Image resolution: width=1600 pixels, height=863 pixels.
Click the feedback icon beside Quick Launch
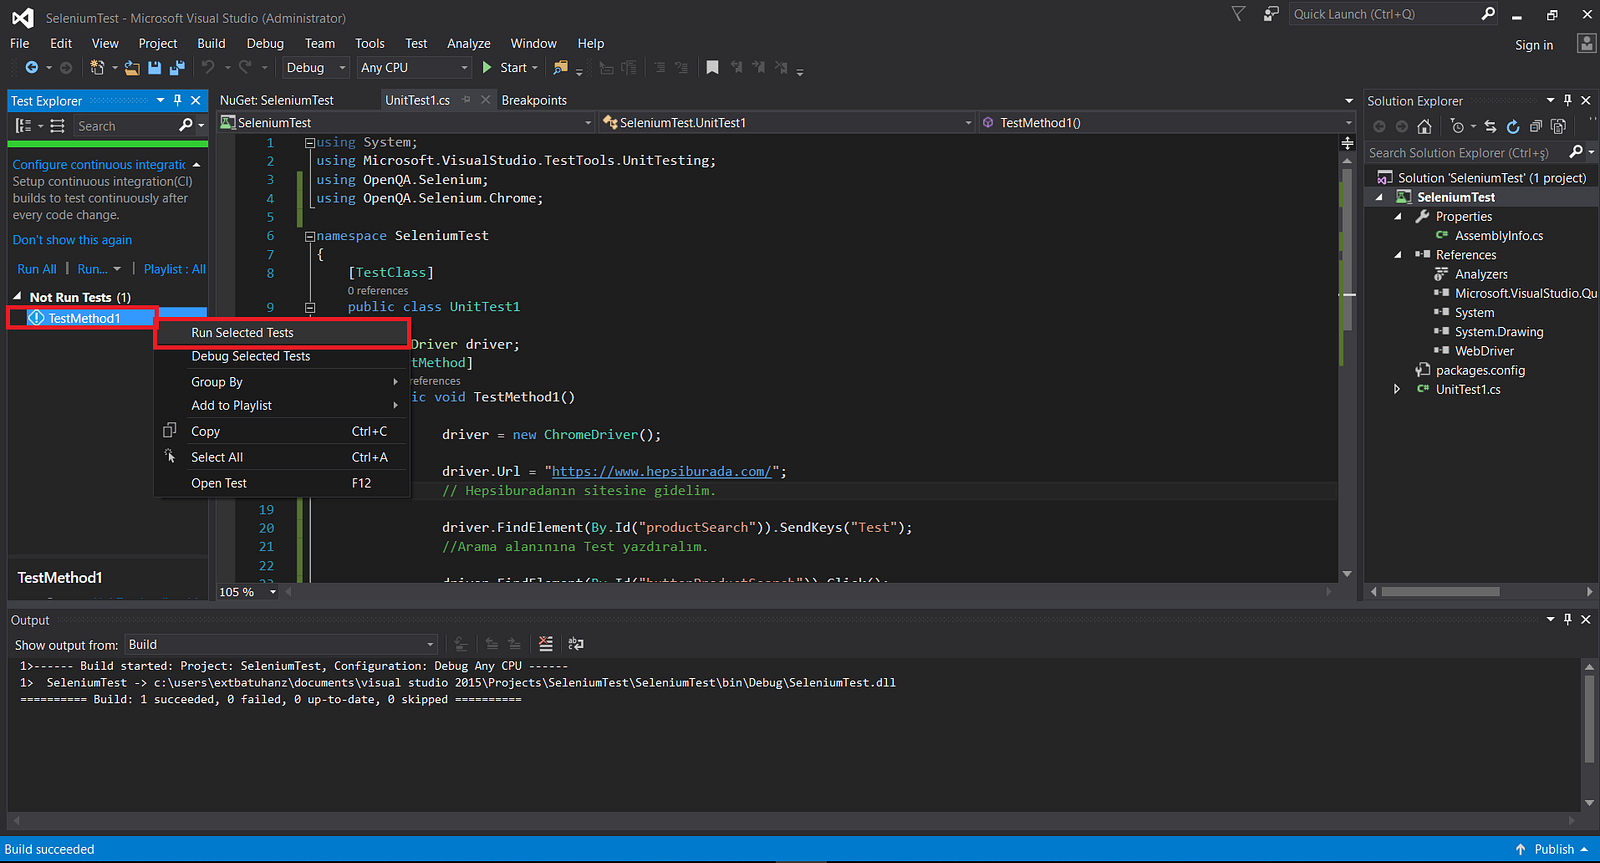pos(1271,14)
